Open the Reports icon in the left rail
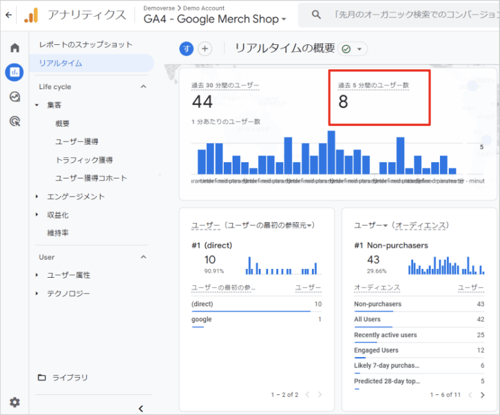Image resolution: width=500 pixels, height=415 pixels. [x=15, y=72]
